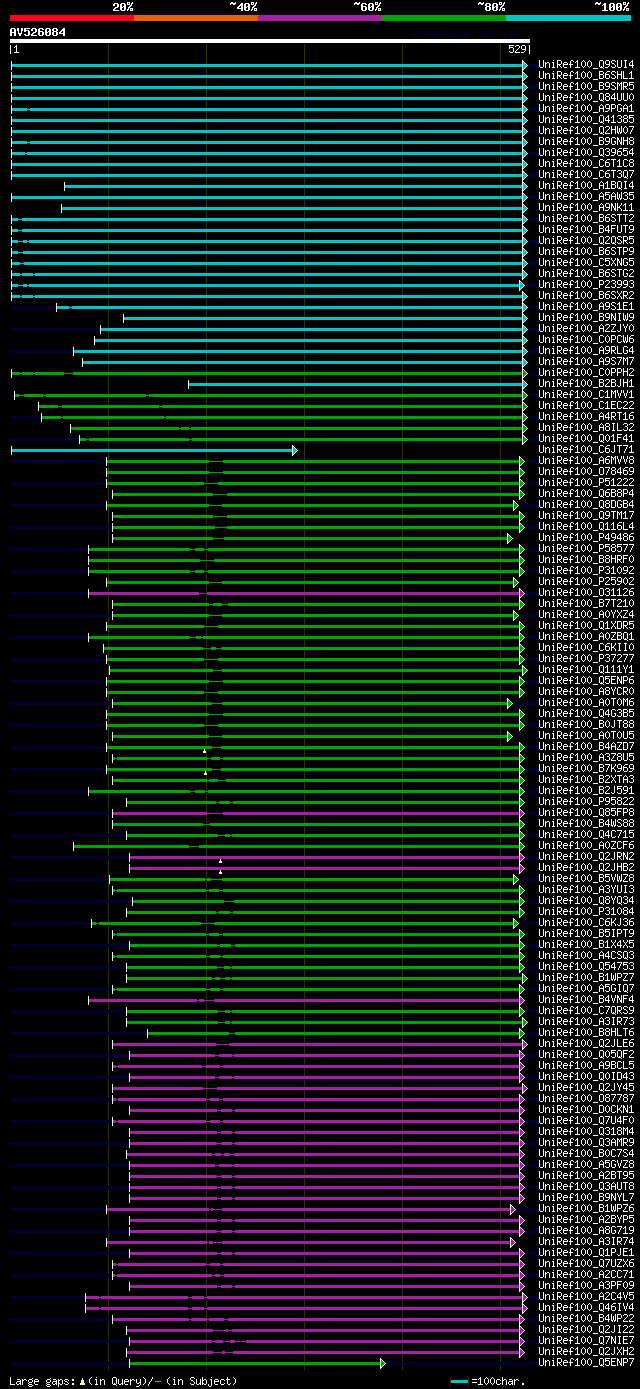640x1389 pixels.
Task: Click the cyan ~100% legend segment
Action: (x=568, y=17)
